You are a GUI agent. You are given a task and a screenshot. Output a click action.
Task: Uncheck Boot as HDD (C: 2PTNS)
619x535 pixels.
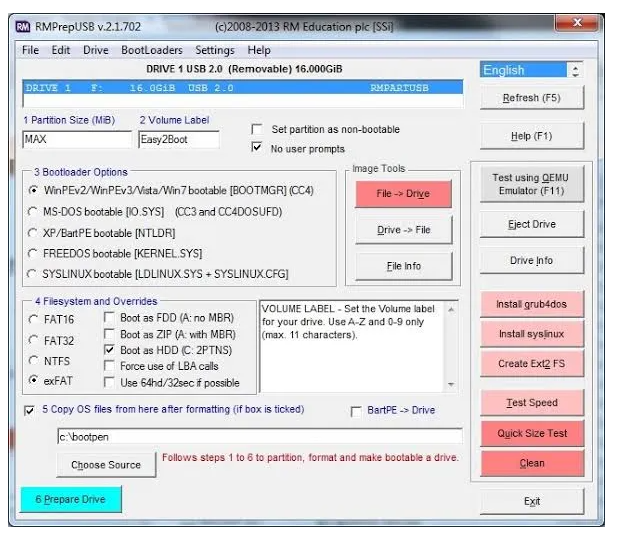pos(111,350)
